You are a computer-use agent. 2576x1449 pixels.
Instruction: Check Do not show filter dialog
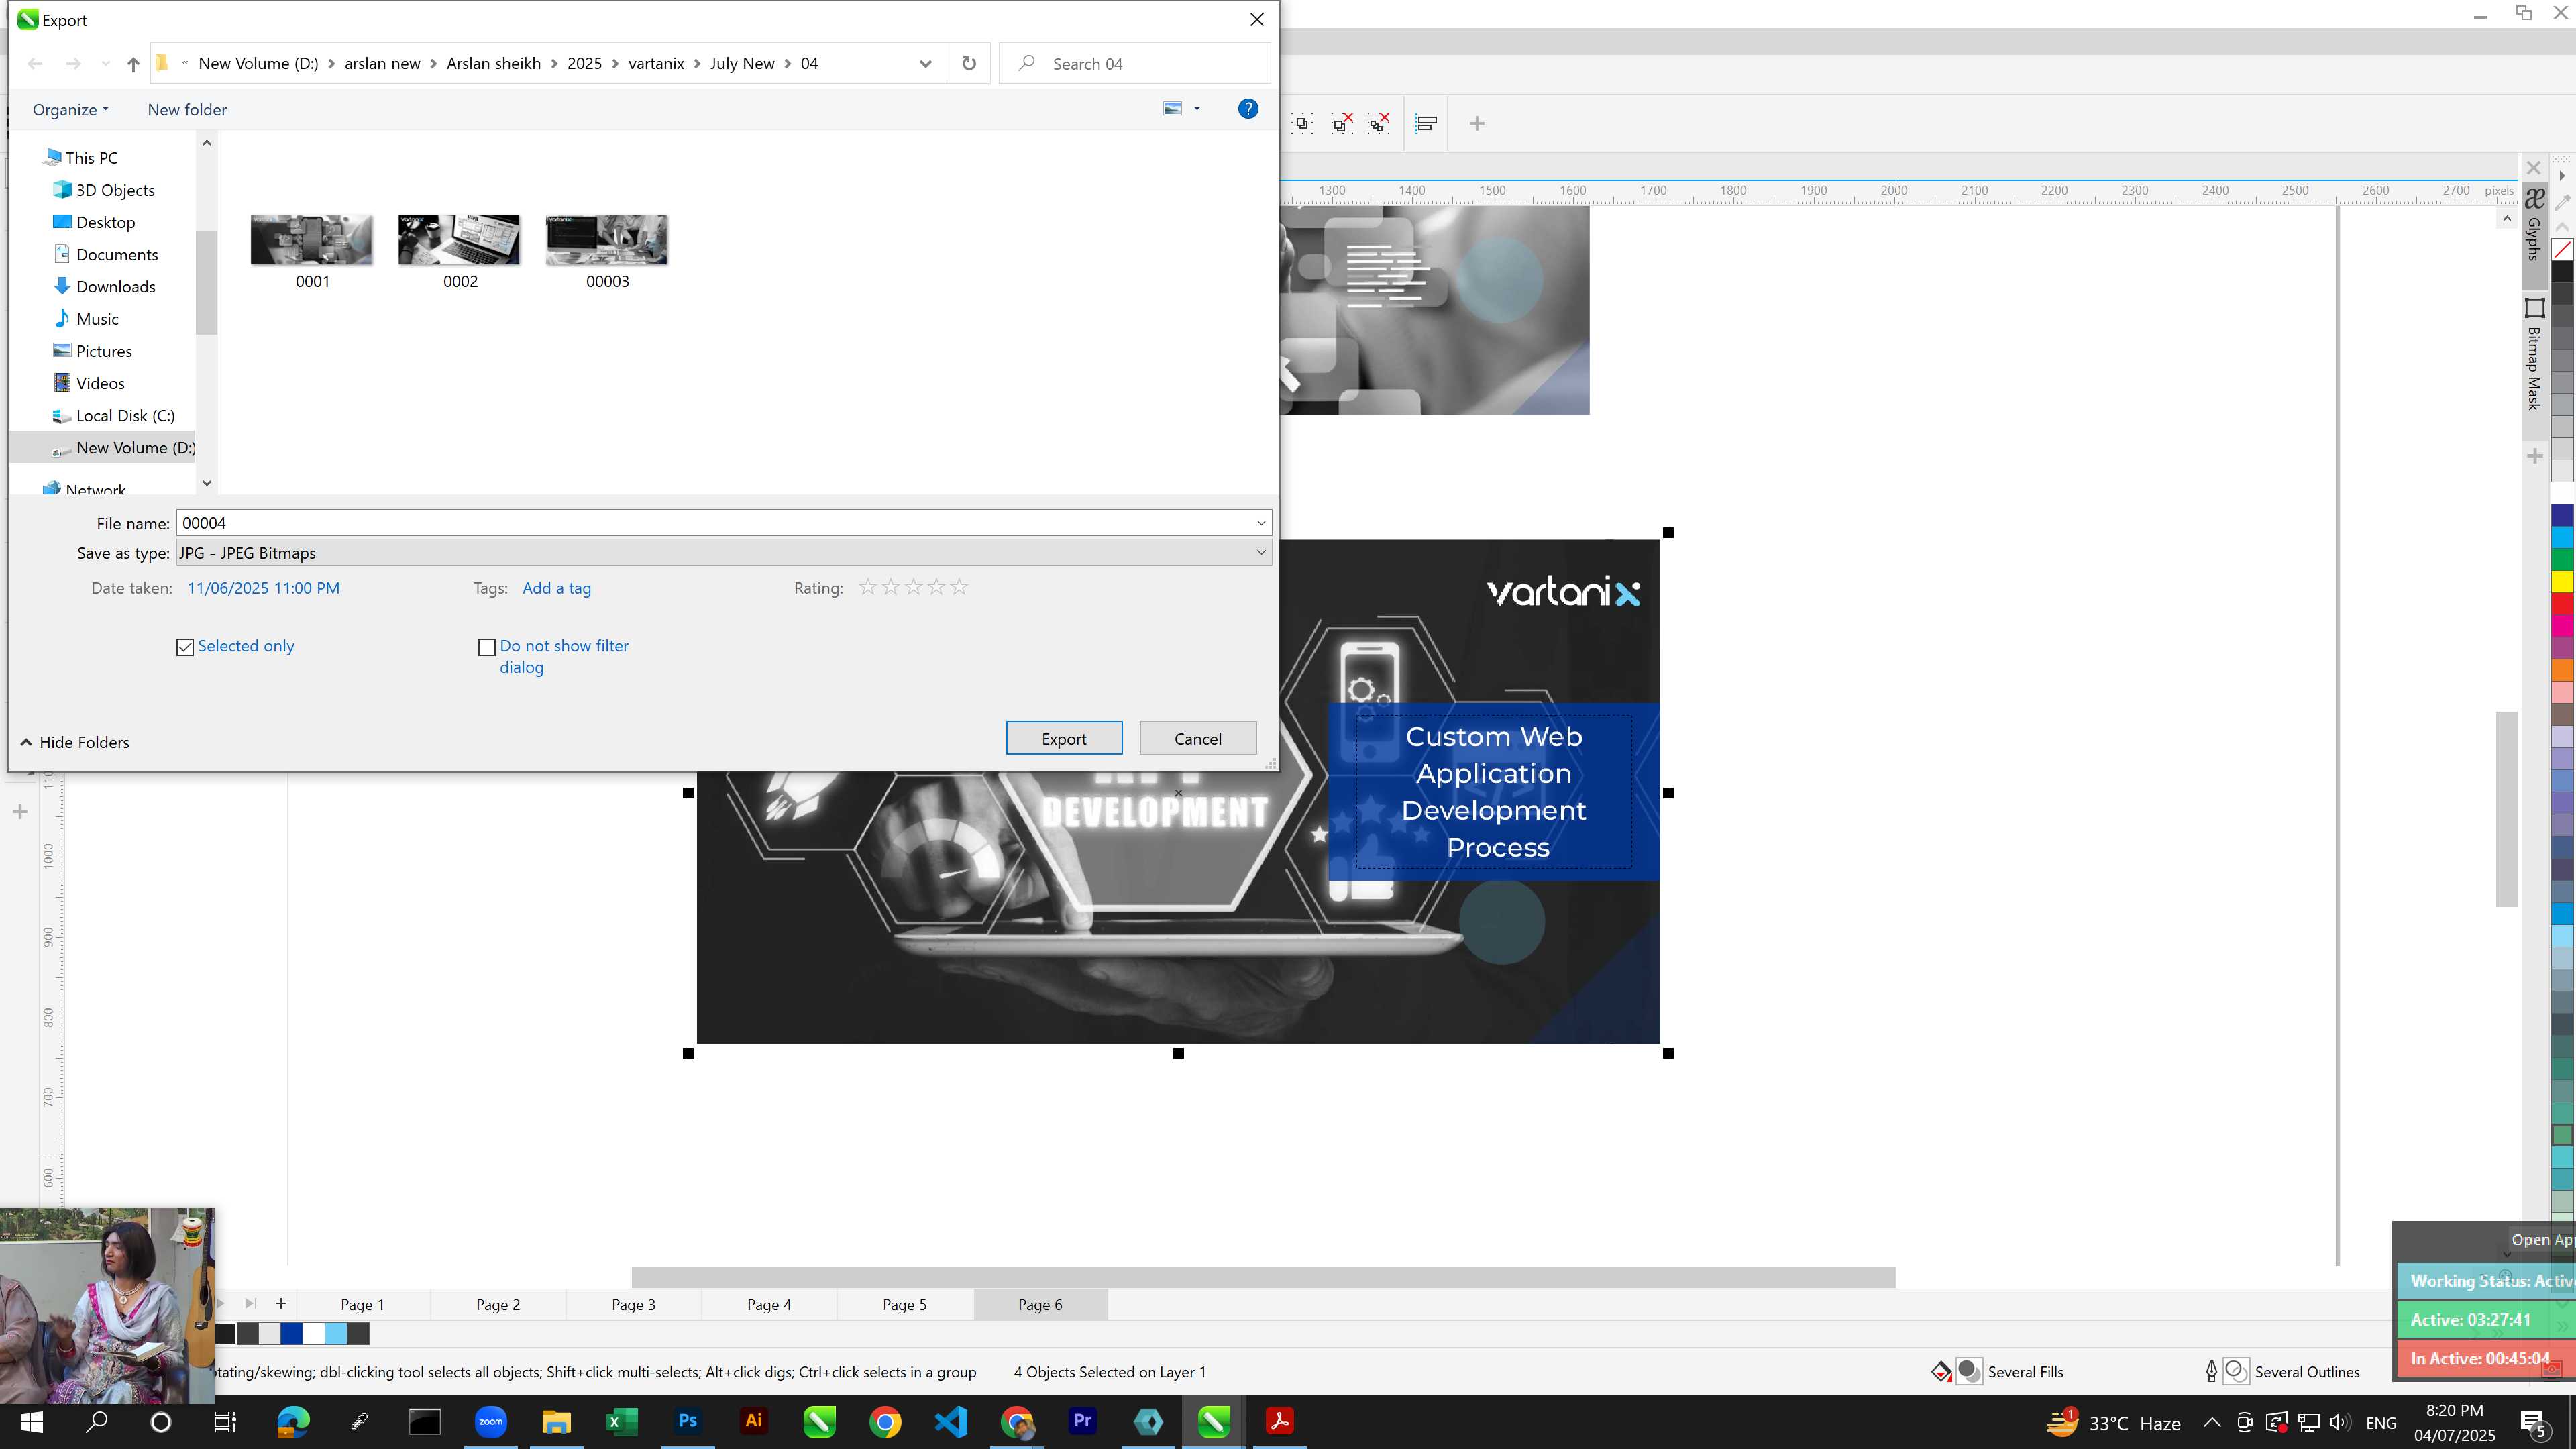[487, 647]
